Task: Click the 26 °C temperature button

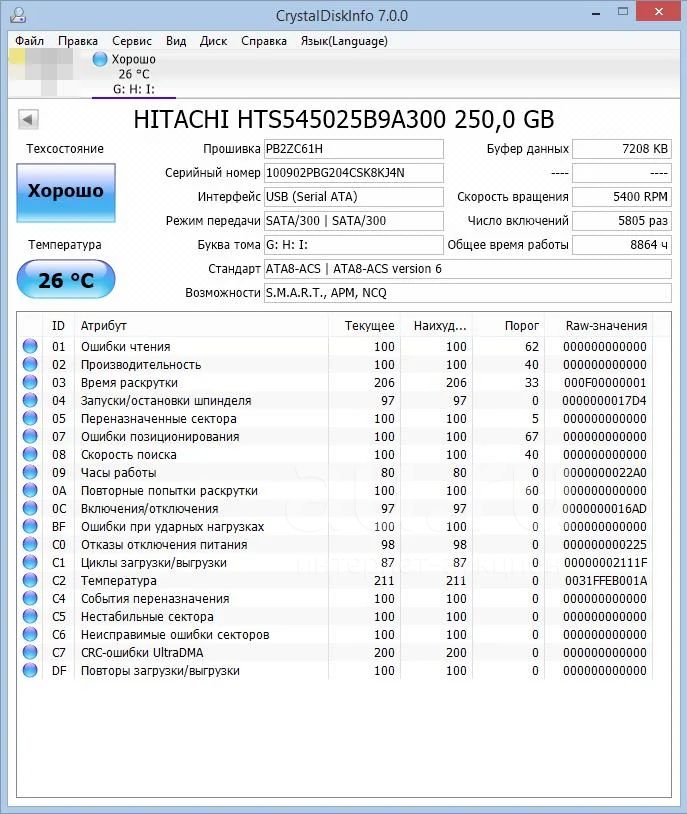Action: point(66,280)
